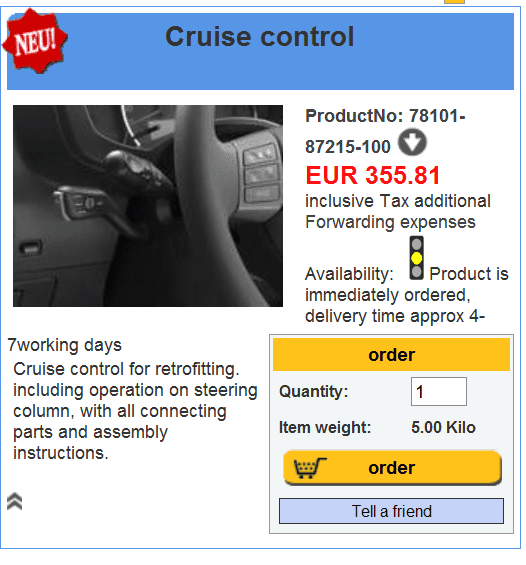Click the Quantity label
This screenshot has height=565, width=526.
click(313, 391)
